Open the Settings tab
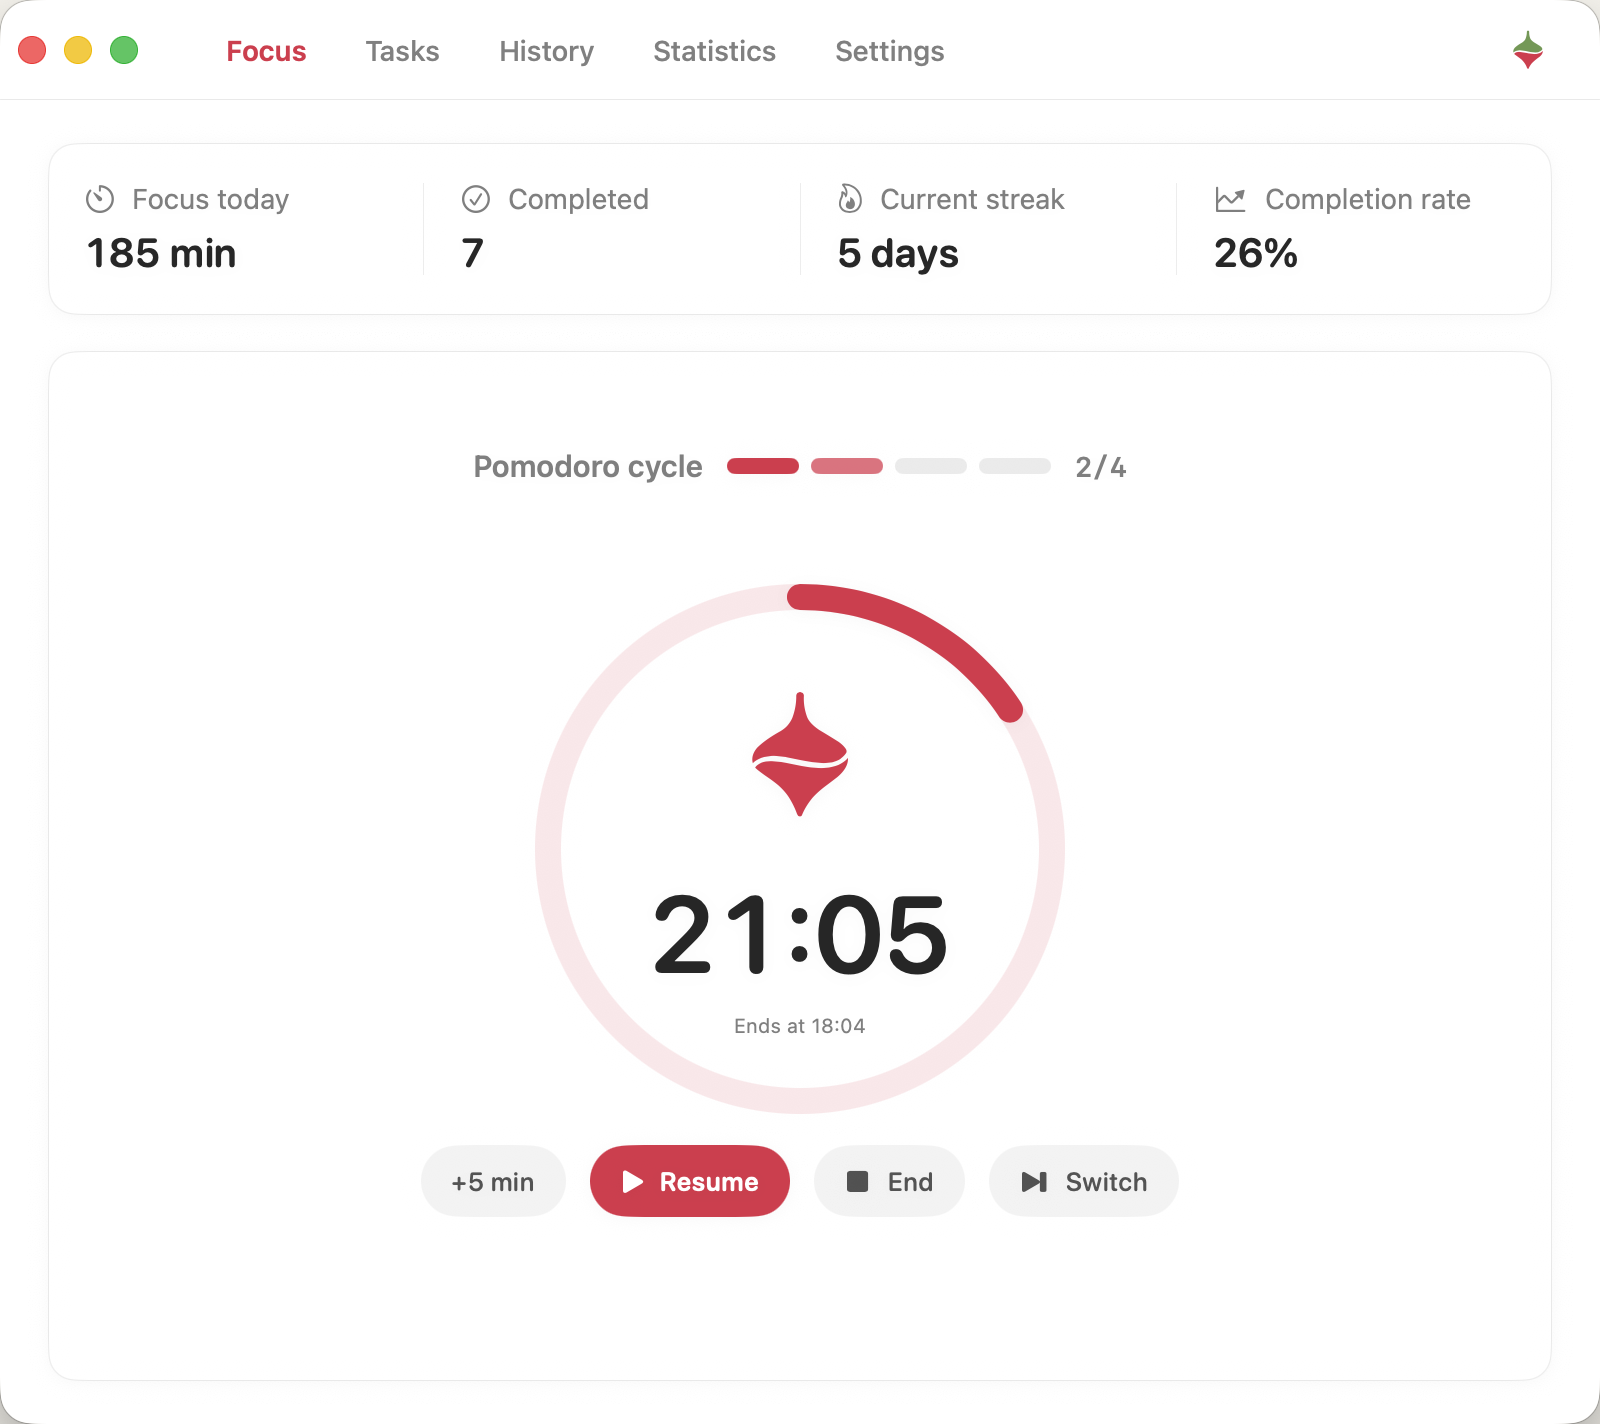The width and height of the screenshot is (1600, 1424). coord(889,51)
